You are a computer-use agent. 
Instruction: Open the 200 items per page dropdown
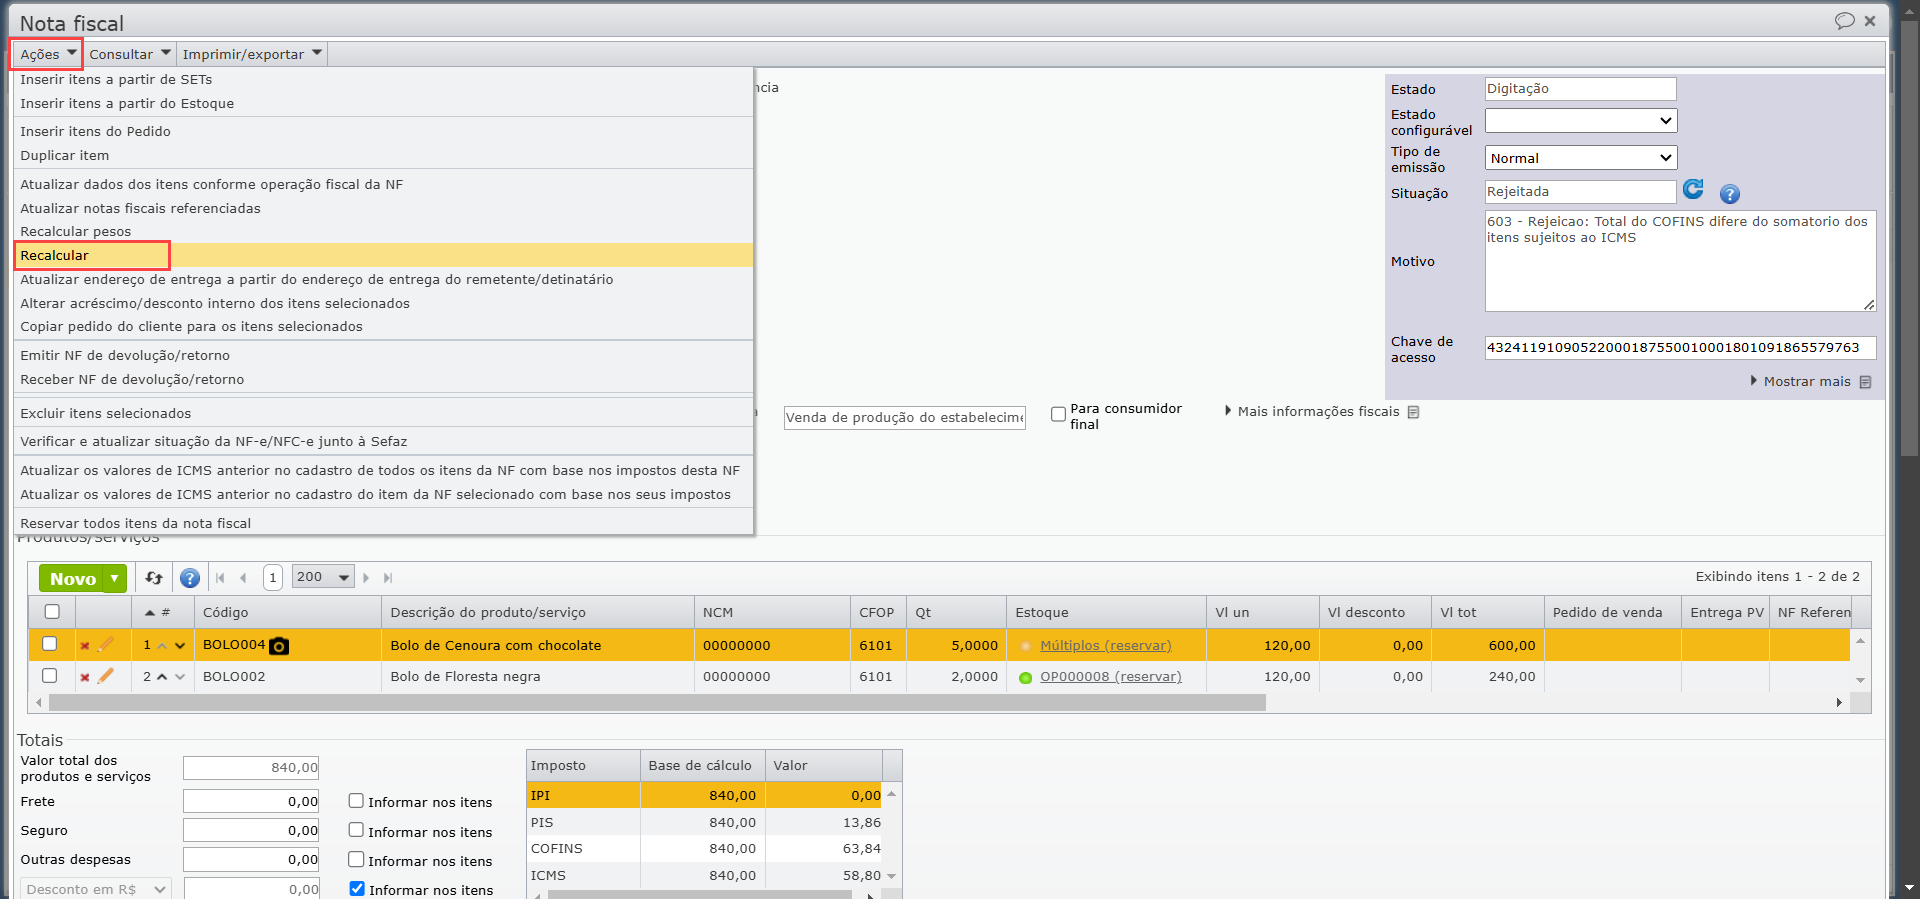click(323, 577)
